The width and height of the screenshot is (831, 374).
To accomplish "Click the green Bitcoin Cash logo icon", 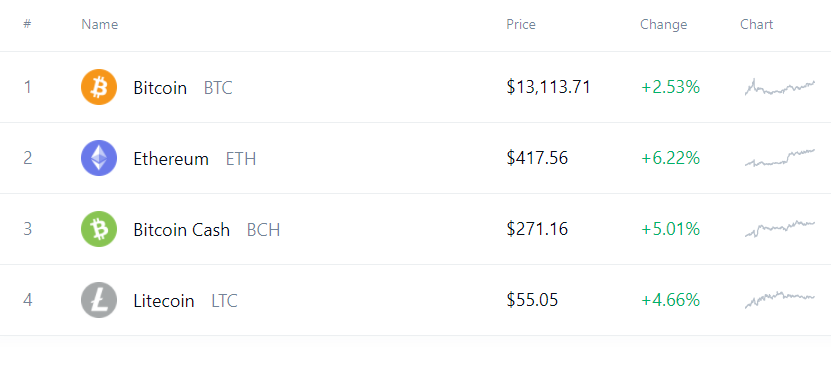I will click(99, 229).
